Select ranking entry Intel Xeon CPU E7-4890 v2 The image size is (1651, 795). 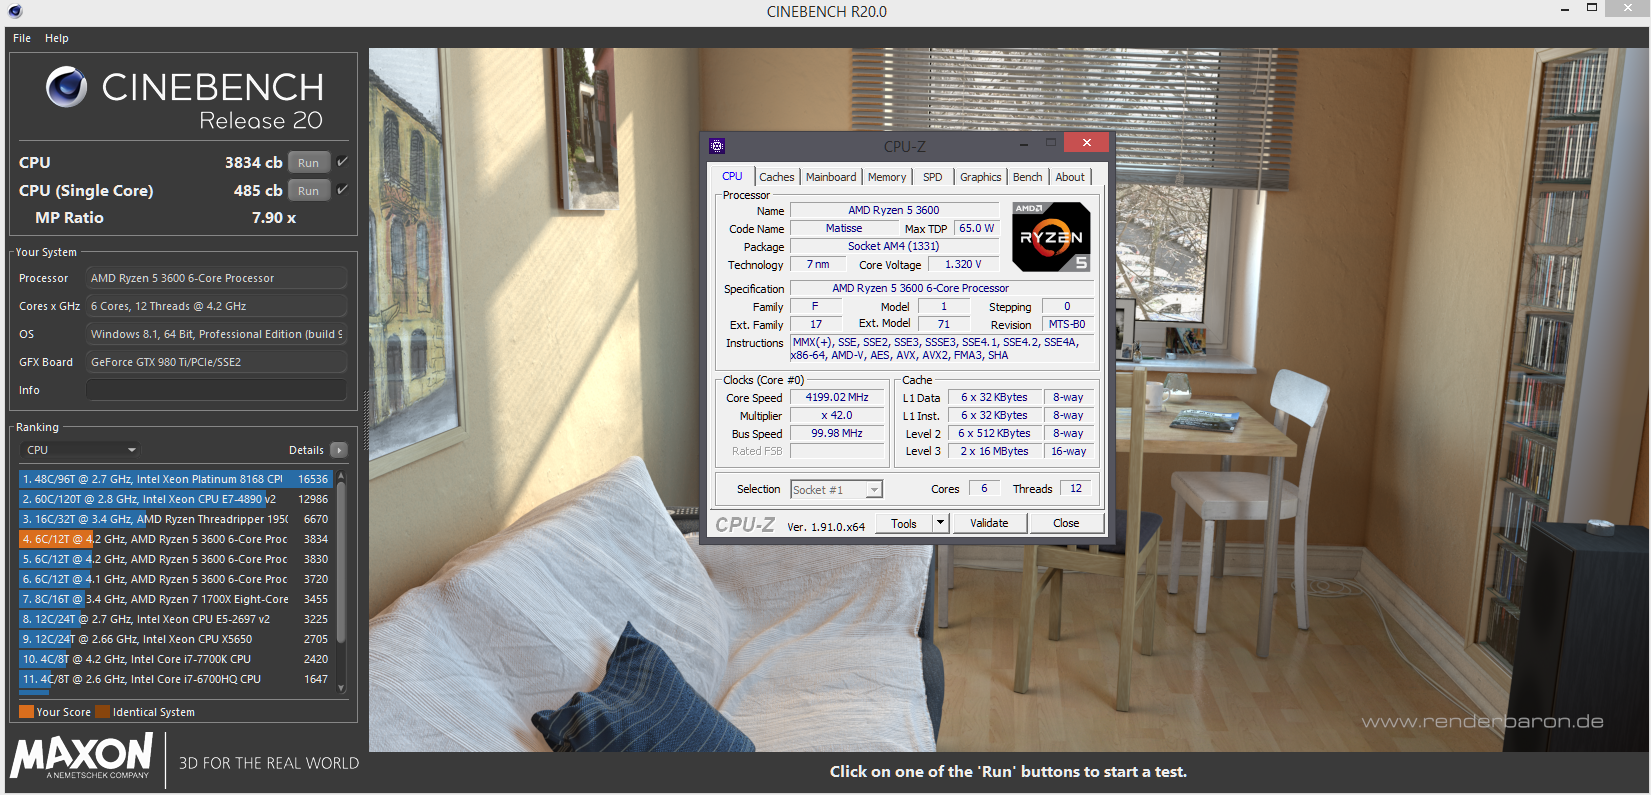pyautogui.click(x=176, y=499)
